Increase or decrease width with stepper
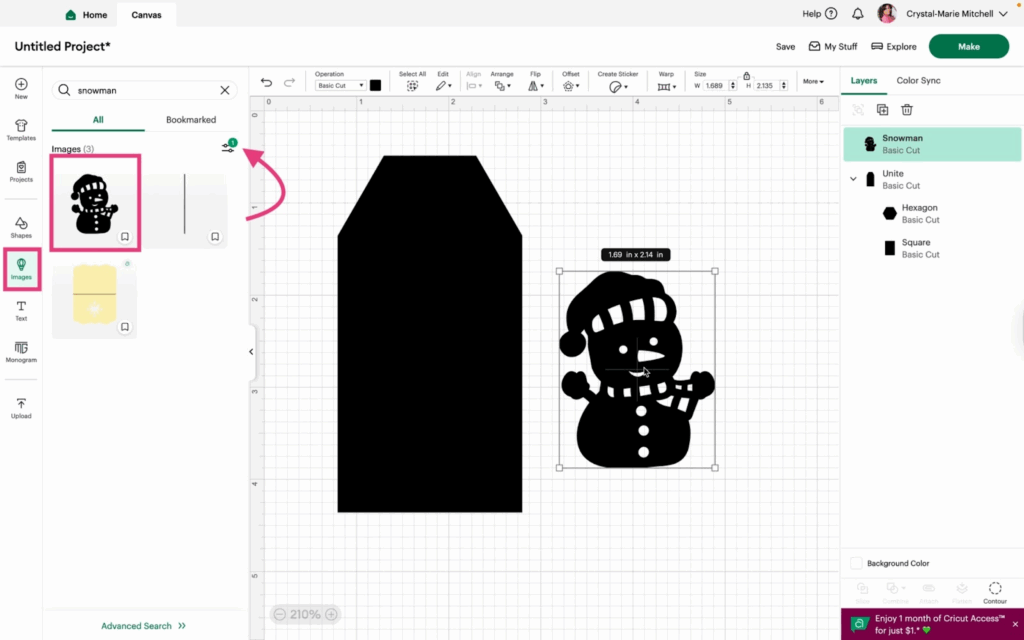1024x640 pixels. [x=733, y=86]
